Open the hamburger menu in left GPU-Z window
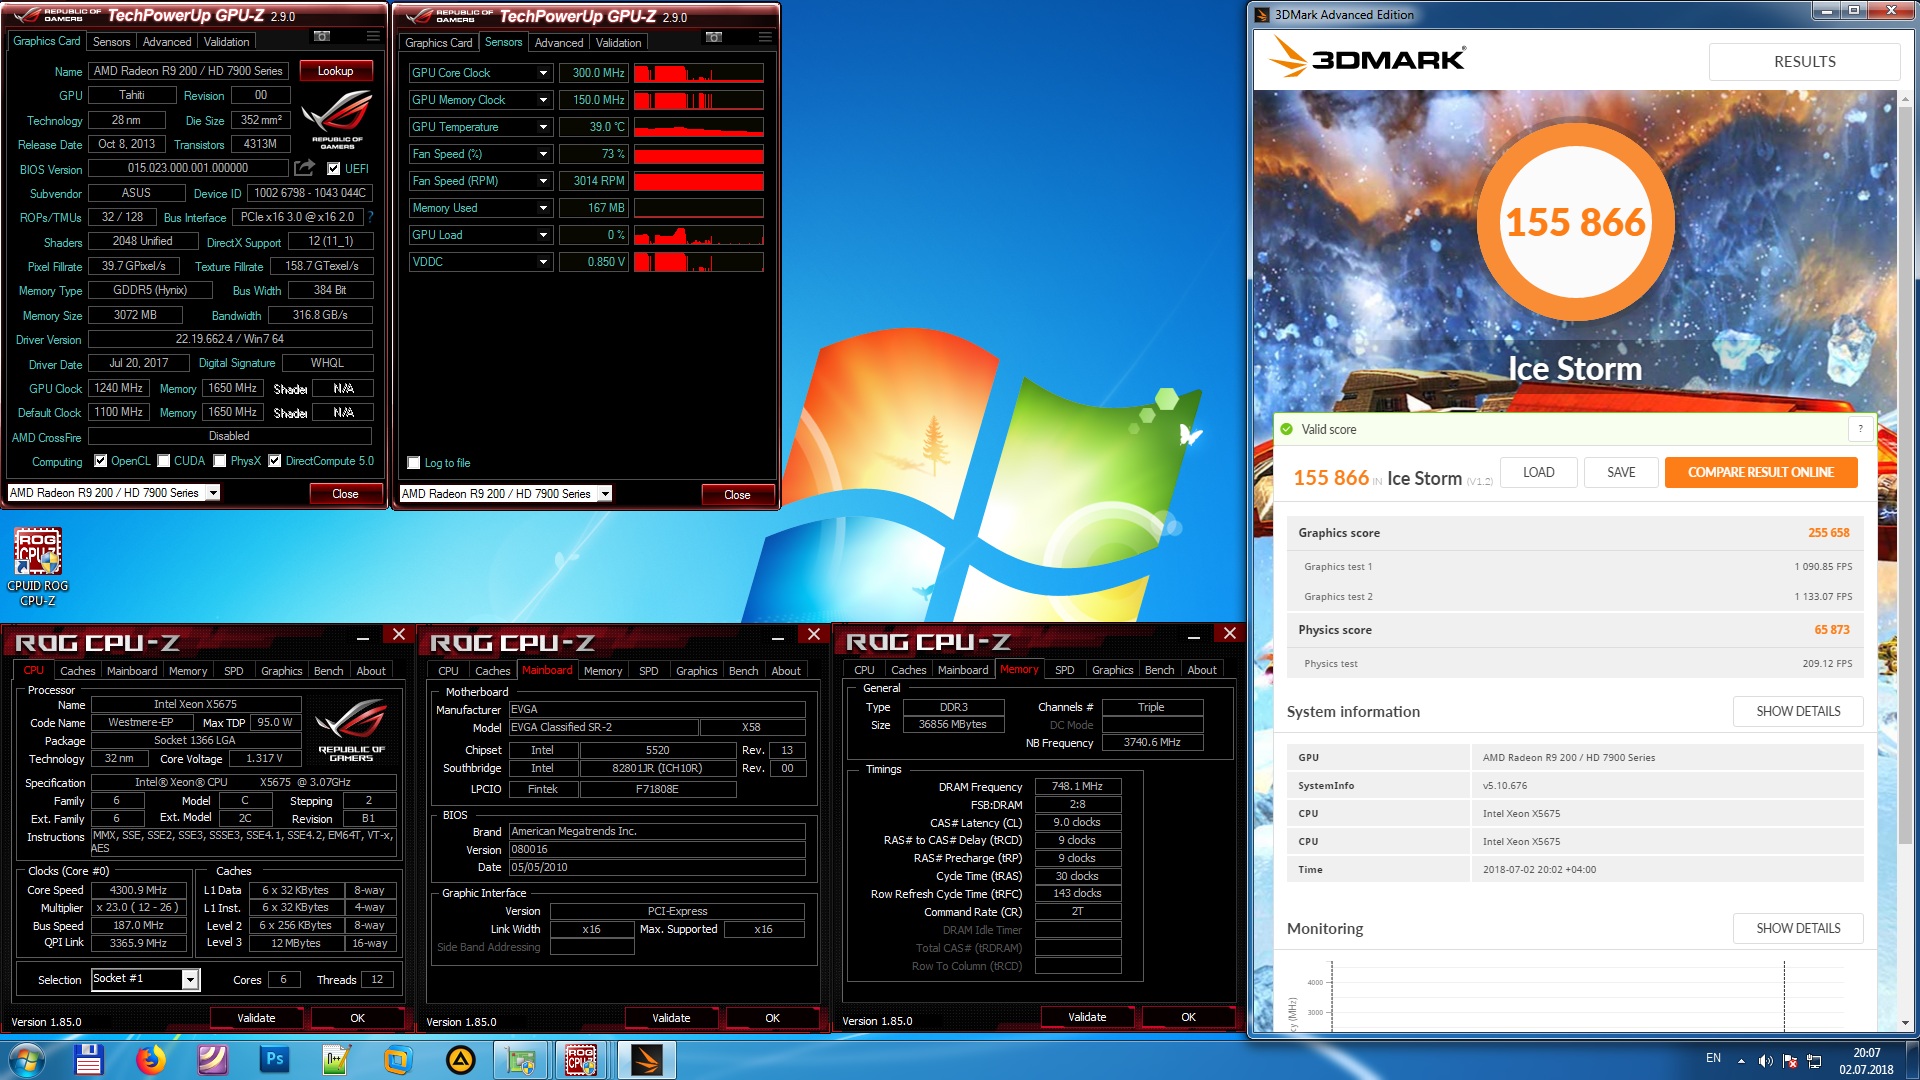 373,36
